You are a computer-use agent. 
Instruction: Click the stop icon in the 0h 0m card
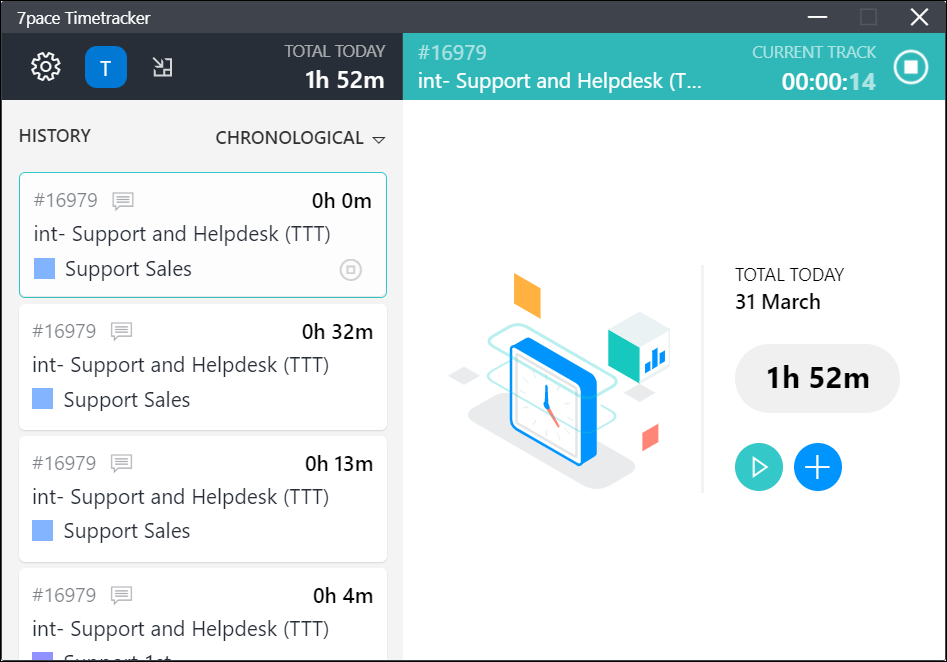point(351,269)
